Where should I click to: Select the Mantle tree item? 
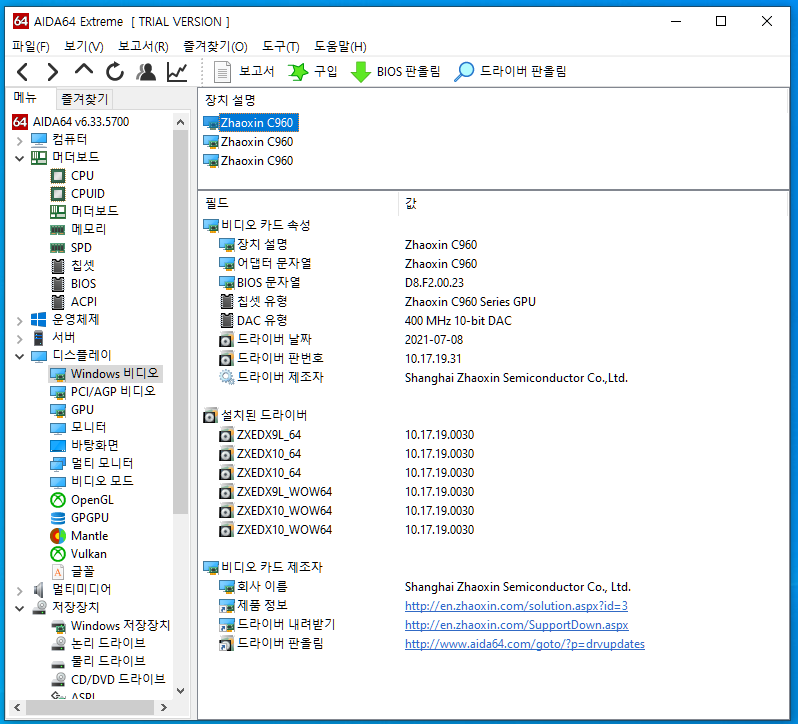(79, 536)
